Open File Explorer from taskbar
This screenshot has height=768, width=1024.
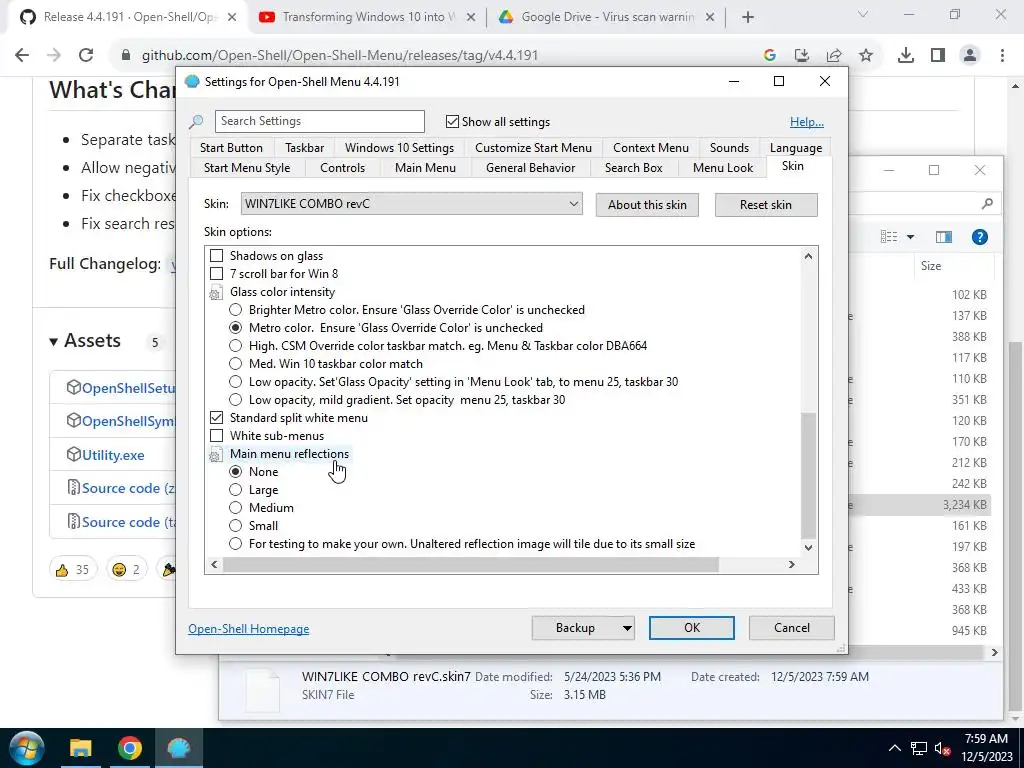pyautogui.click(x=81, y=748)
